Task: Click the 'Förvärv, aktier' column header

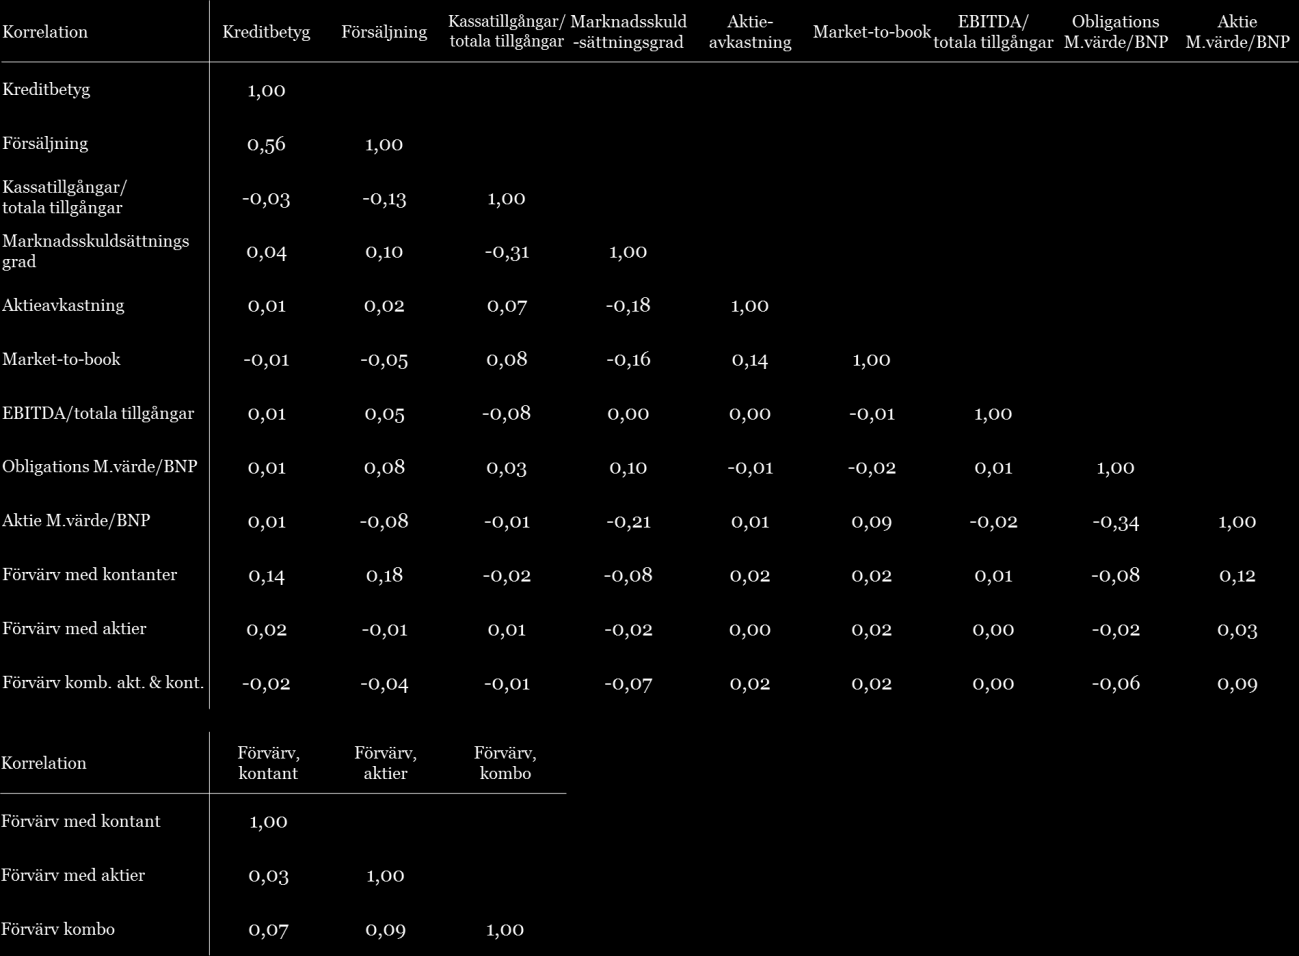Action: pos(385,763)
